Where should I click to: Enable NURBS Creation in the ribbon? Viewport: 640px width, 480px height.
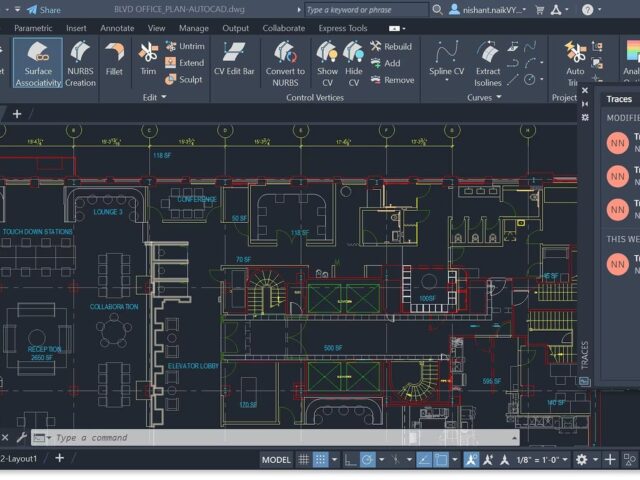click(80, 62)
